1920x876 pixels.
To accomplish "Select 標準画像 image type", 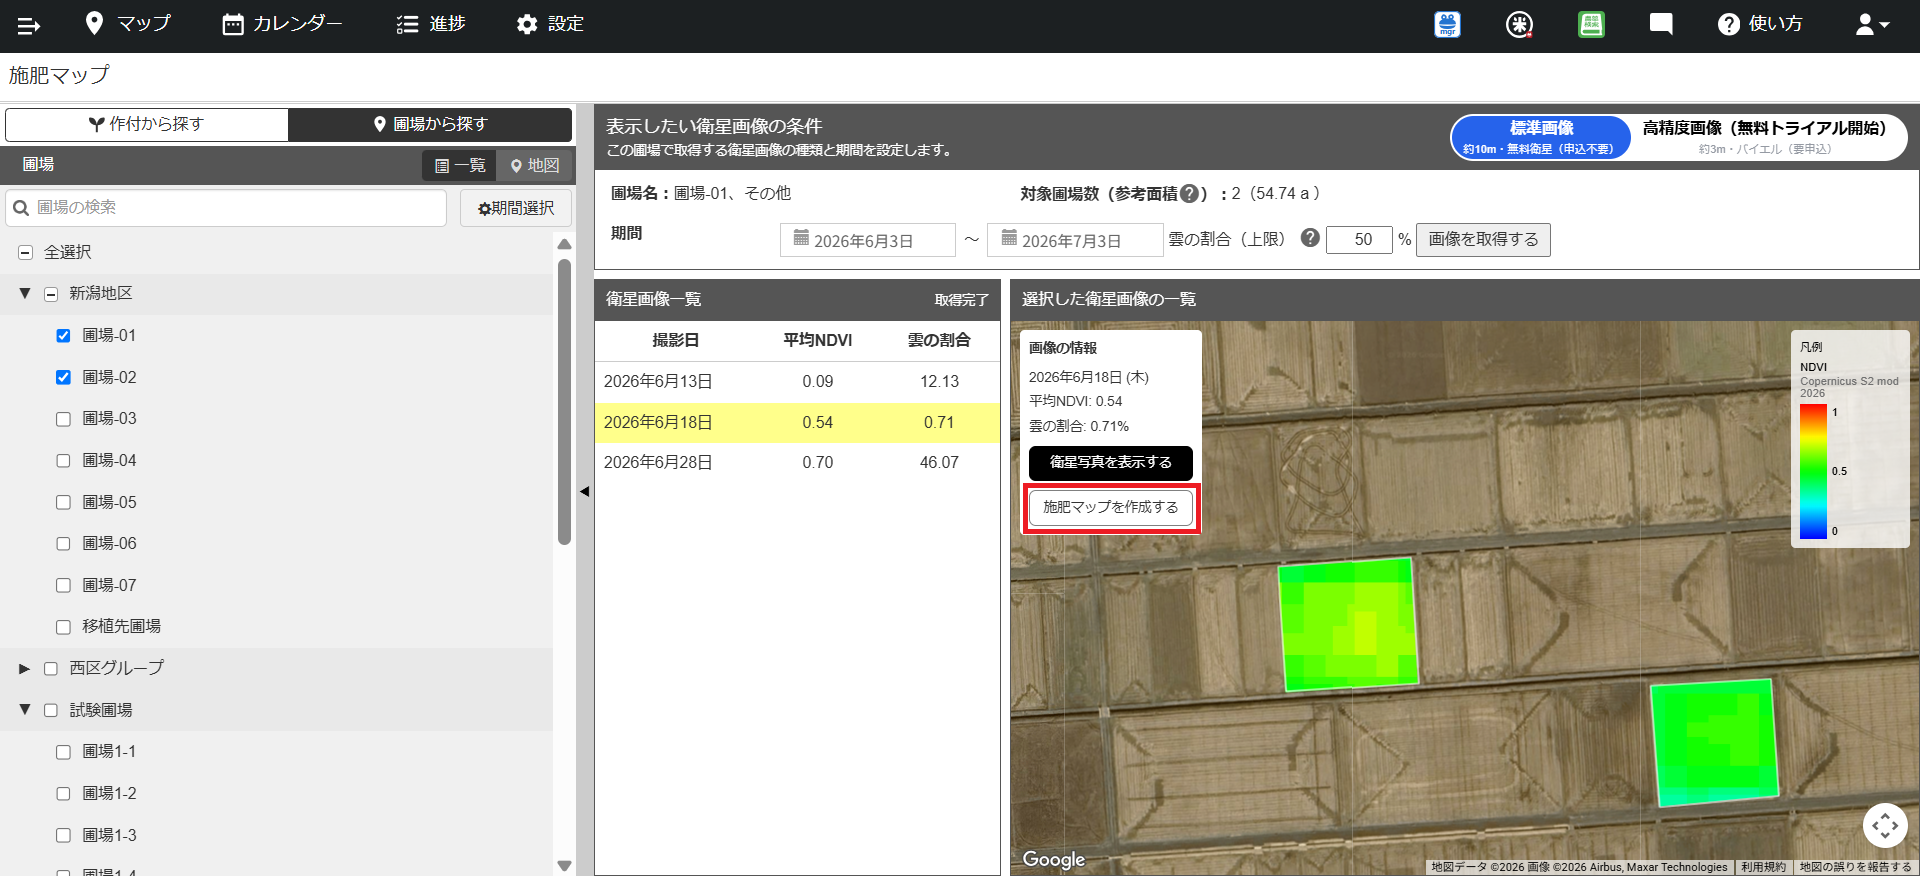I will [1541, 137].
